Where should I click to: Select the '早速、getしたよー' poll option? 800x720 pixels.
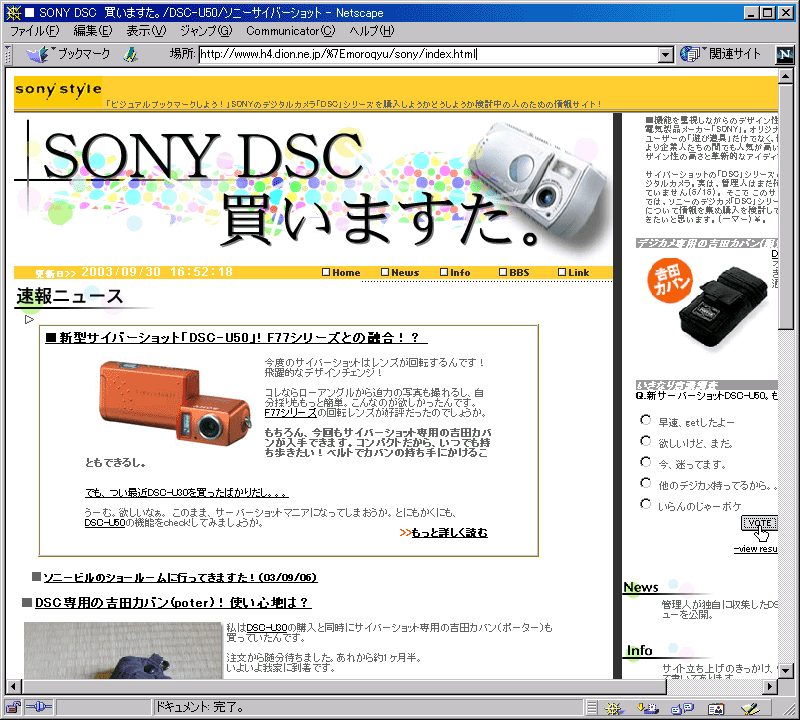click(645, 420)
